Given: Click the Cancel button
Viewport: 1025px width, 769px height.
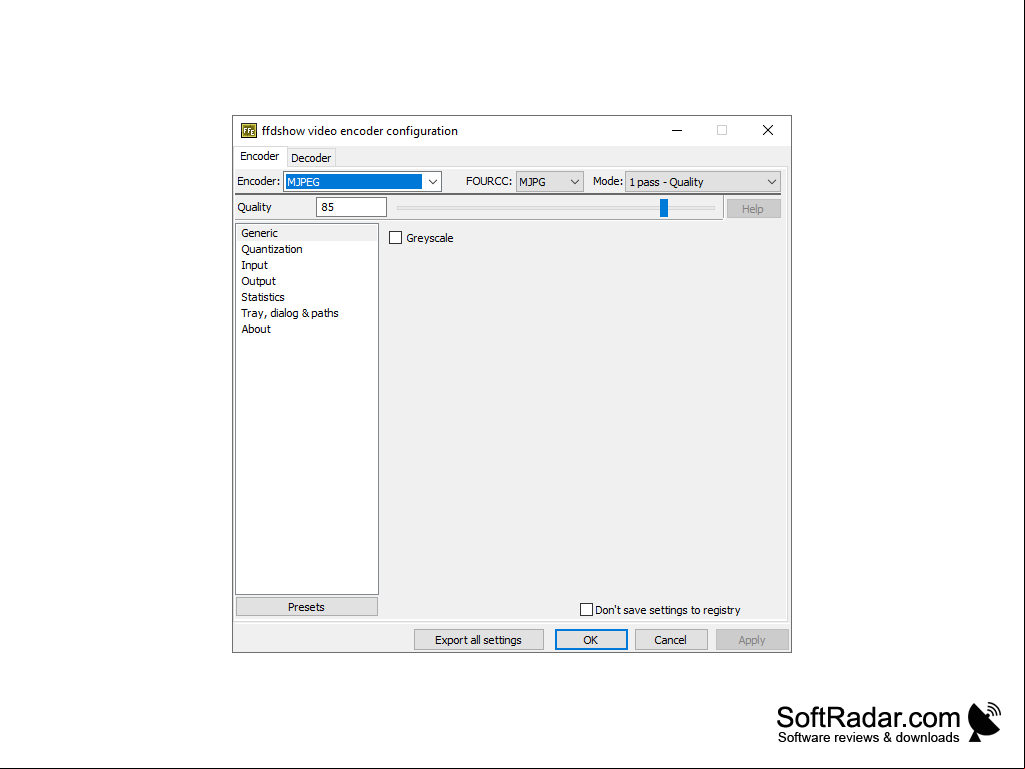Looking at the screenshot, I should (x=671, y=640).
